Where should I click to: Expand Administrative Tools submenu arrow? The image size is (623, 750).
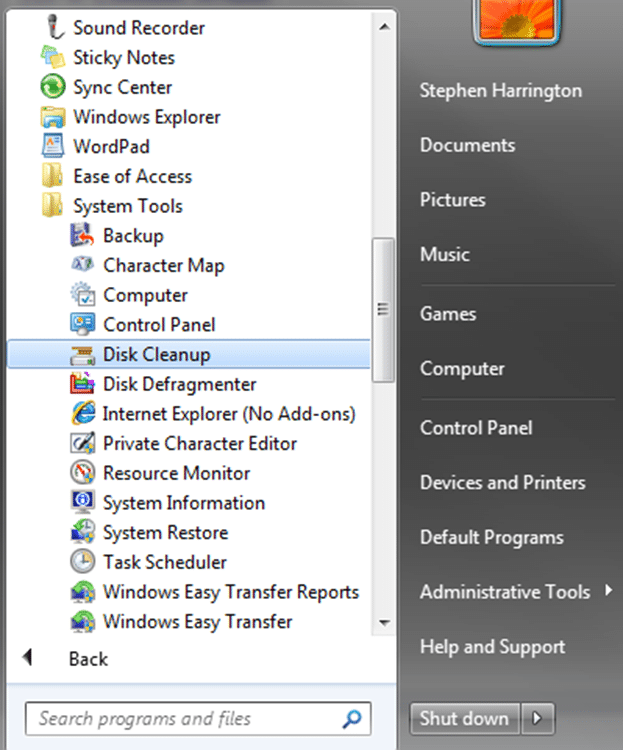click(608, 590)
